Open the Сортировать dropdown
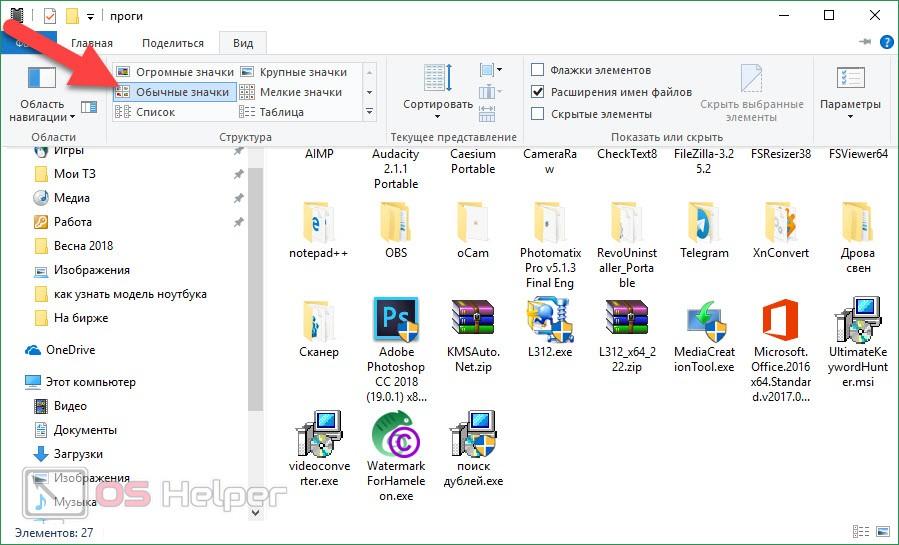 438,104
